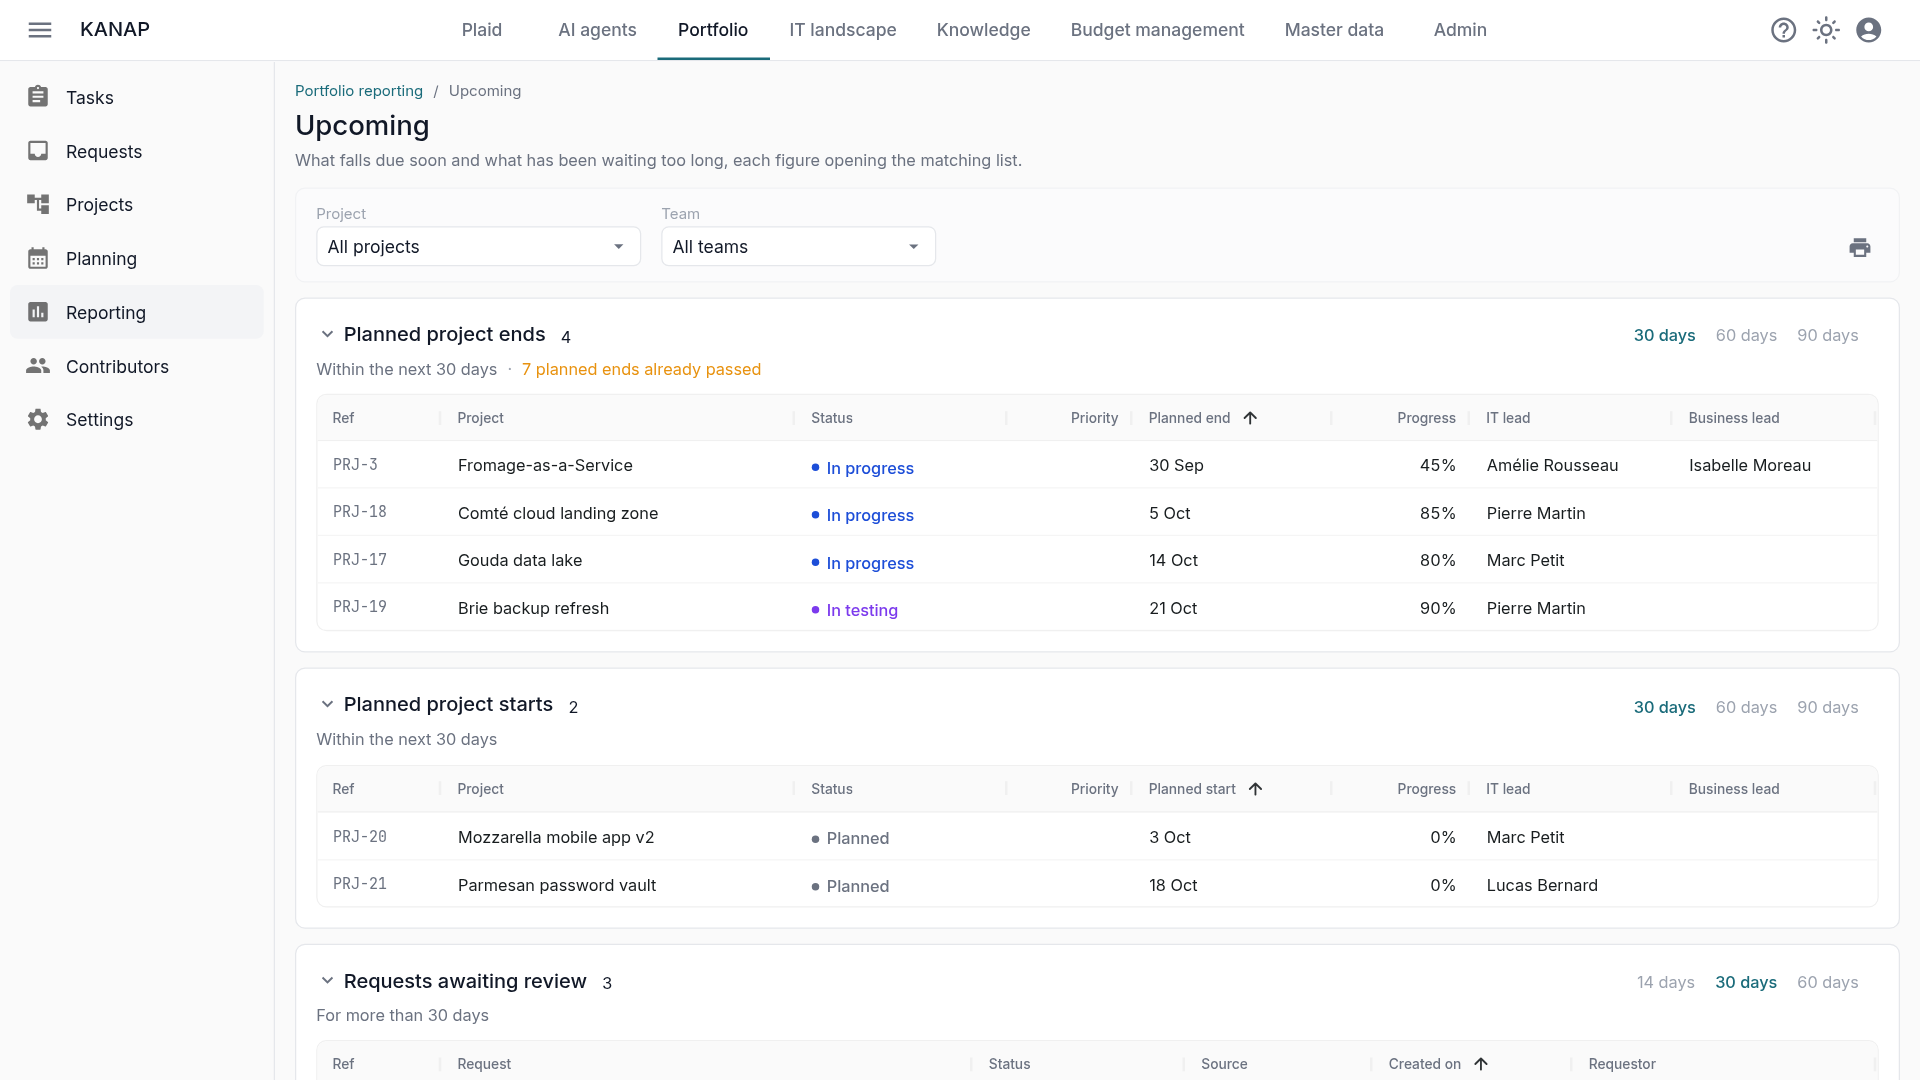Image resolution: width=1920 pixels, height=1080 pixels.
Task: Collapse the Planned project ends section
Action: [327, 334]
